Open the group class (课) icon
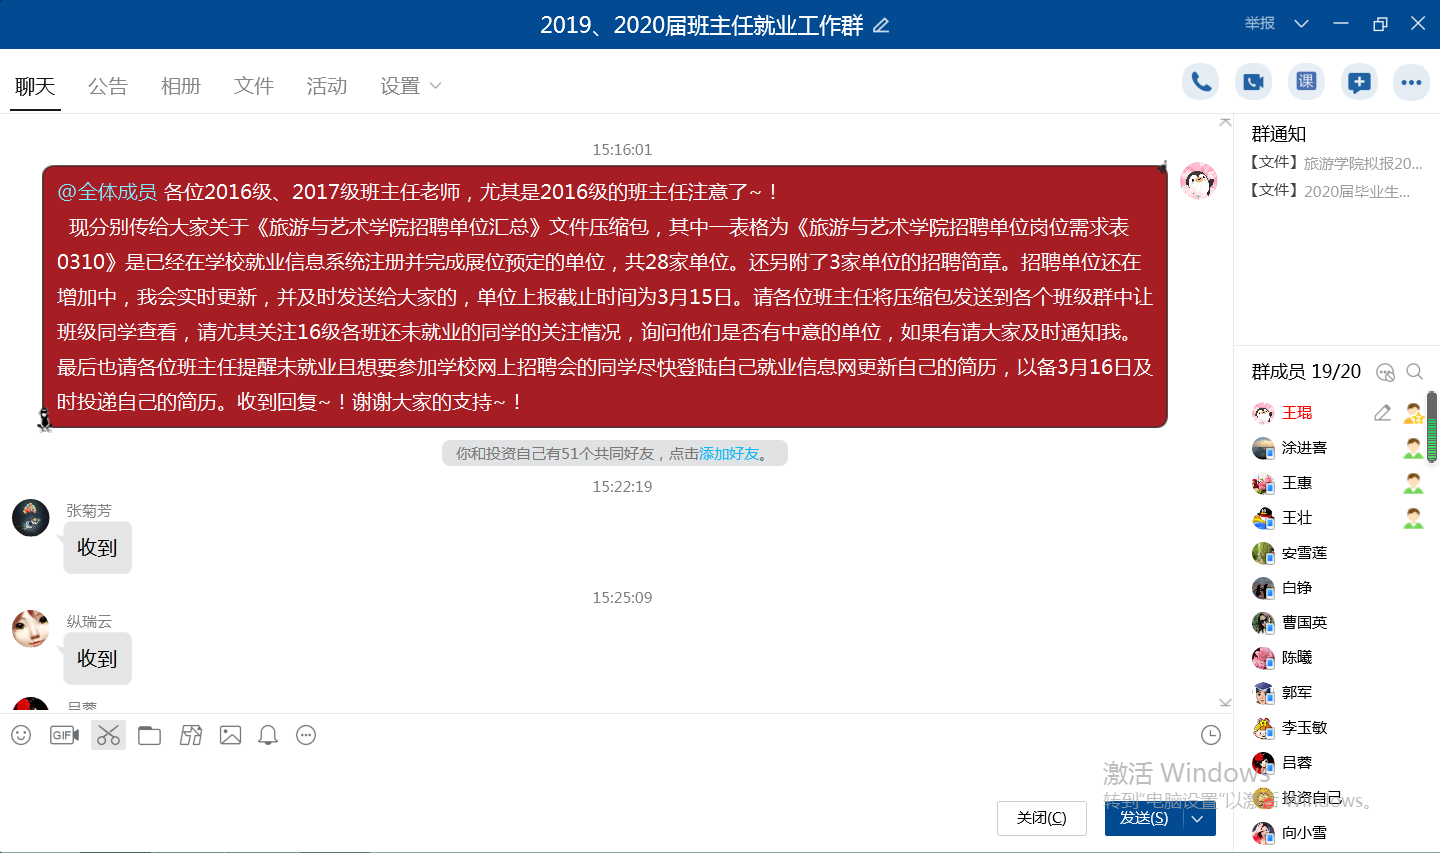Image resolution: width=1440 pixels, height=853 pixels. click(x=1306, y=82)
